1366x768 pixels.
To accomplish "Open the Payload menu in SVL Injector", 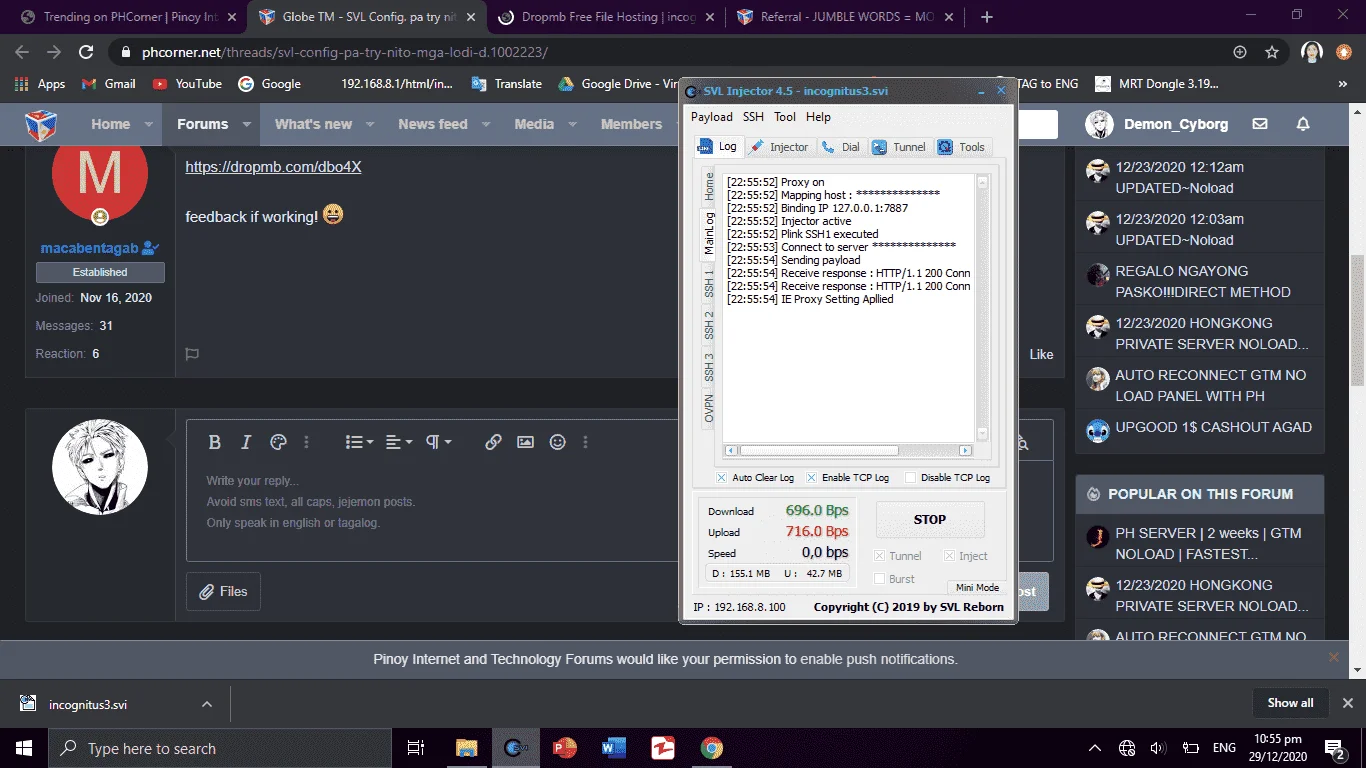I will coord(711,117).
